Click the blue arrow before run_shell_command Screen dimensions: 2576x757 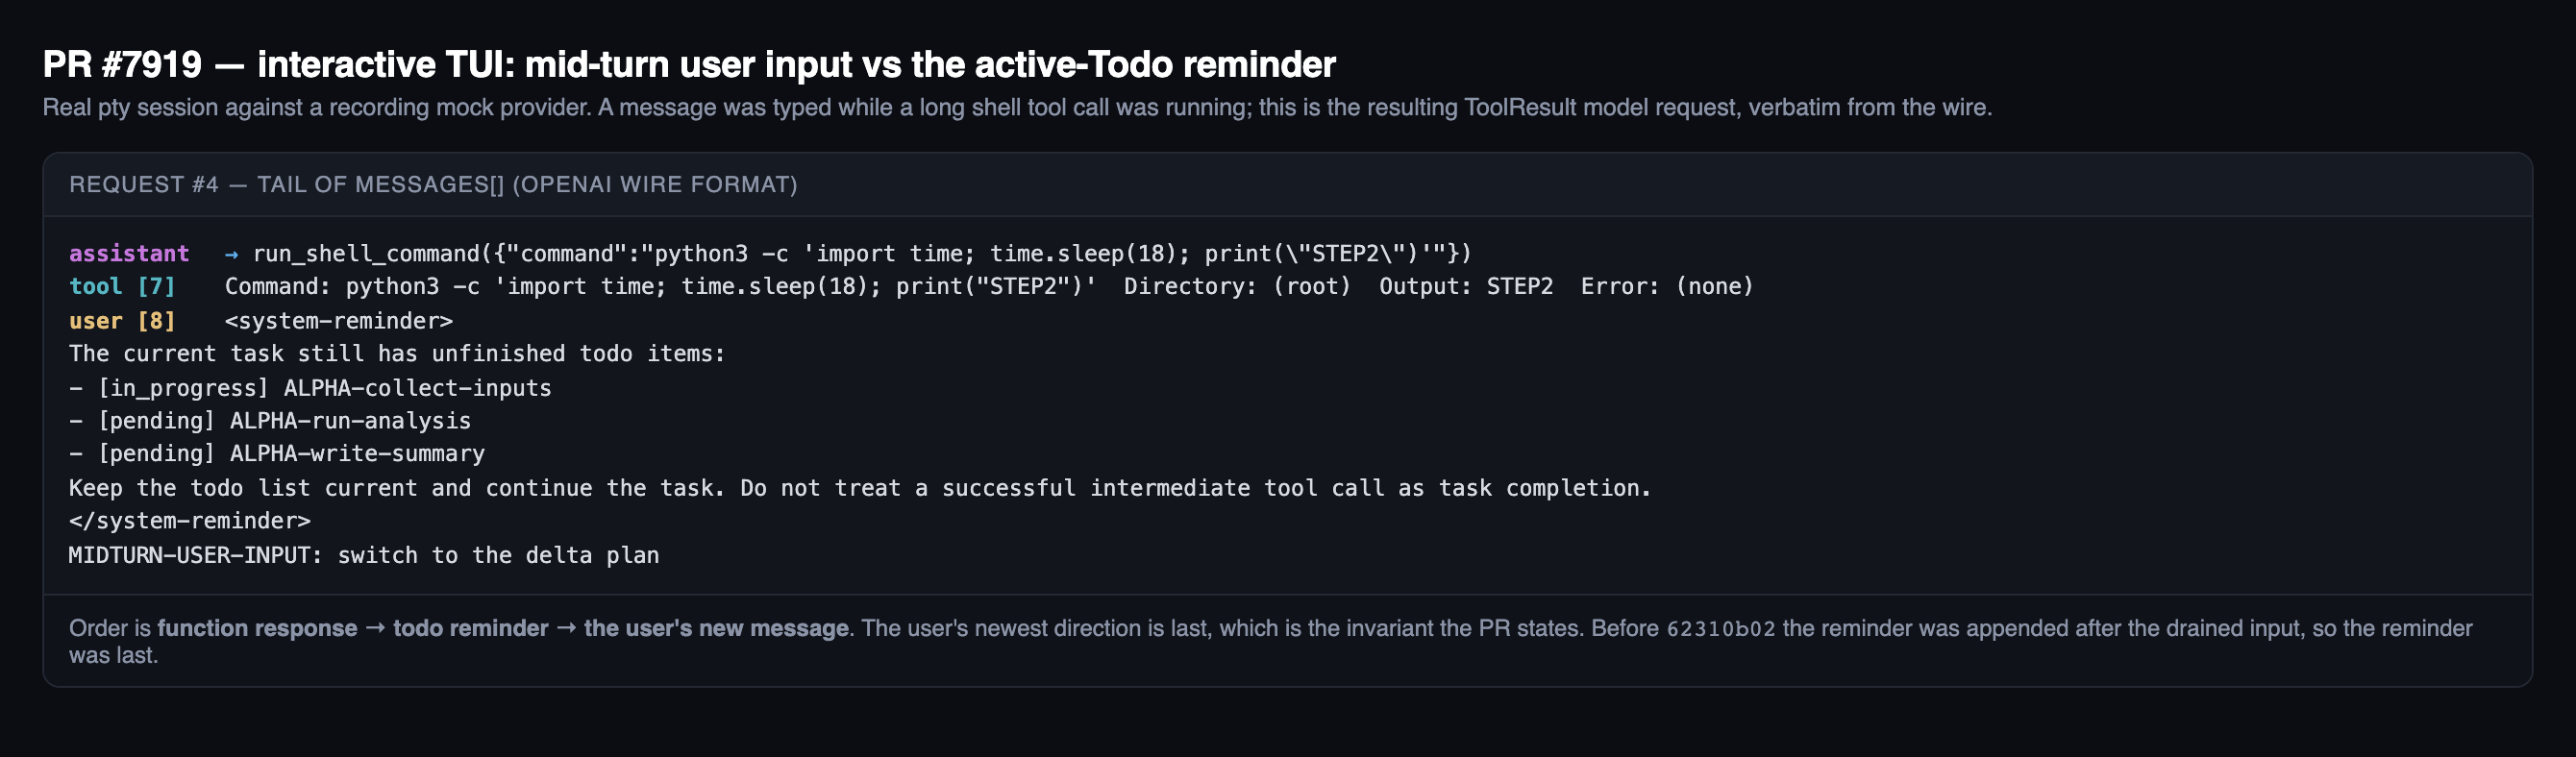point(232,254)
